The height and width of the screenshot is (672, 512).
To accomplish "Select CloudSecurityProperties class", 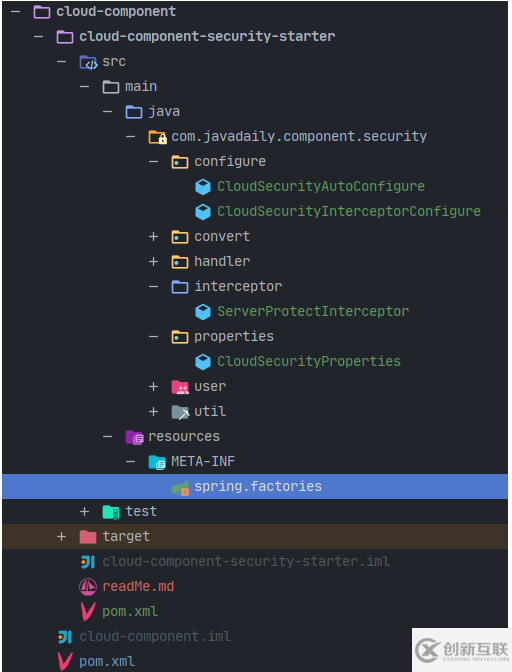I will [x=309, y=361].
